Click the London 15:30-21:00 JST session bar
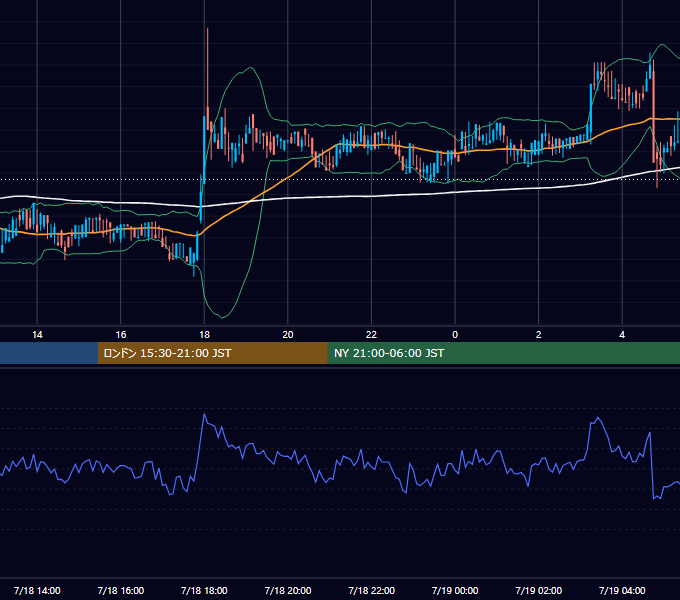The width and height of the screenshot is (680, 600). (212, 353)
